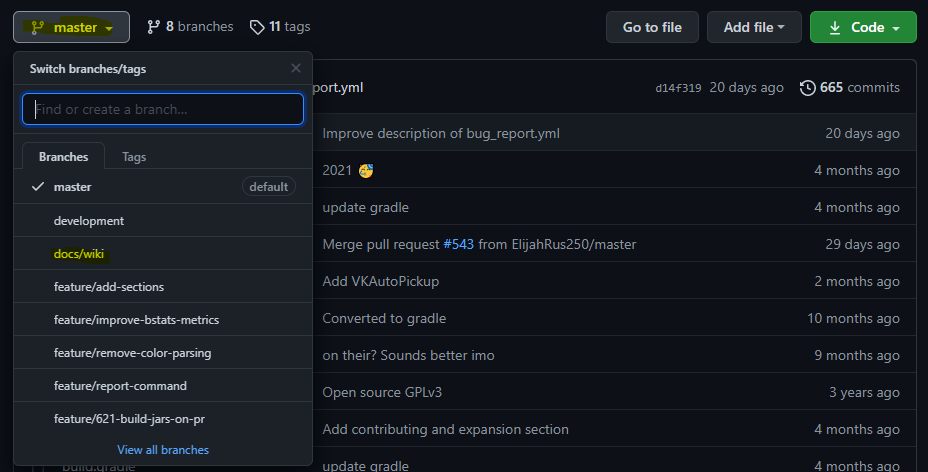This screenshot has height=472, width=928.
Task: Expand the Add file dropdown
Action: point(754,27)
